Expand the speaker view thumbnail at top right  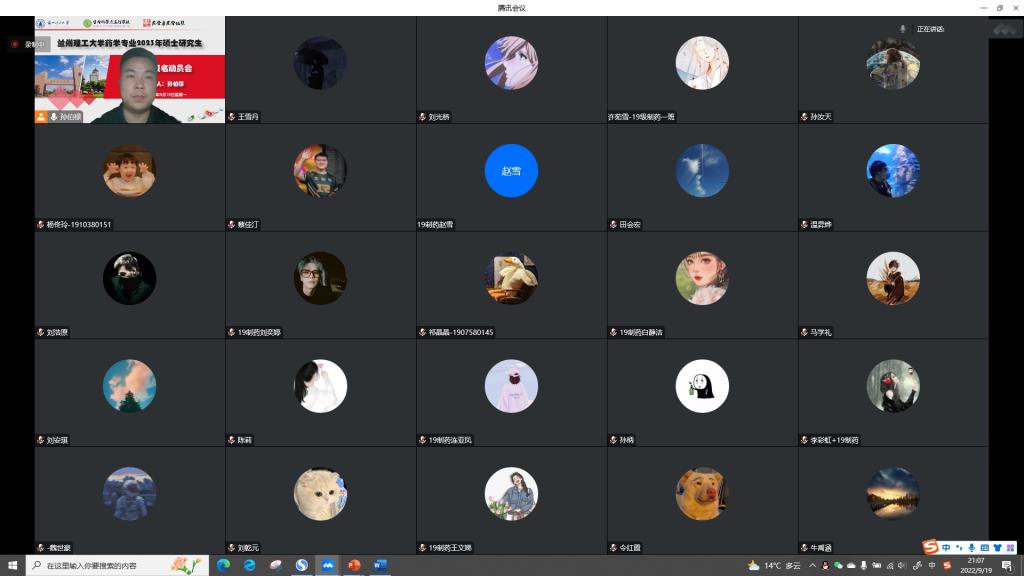point(1003,29)
